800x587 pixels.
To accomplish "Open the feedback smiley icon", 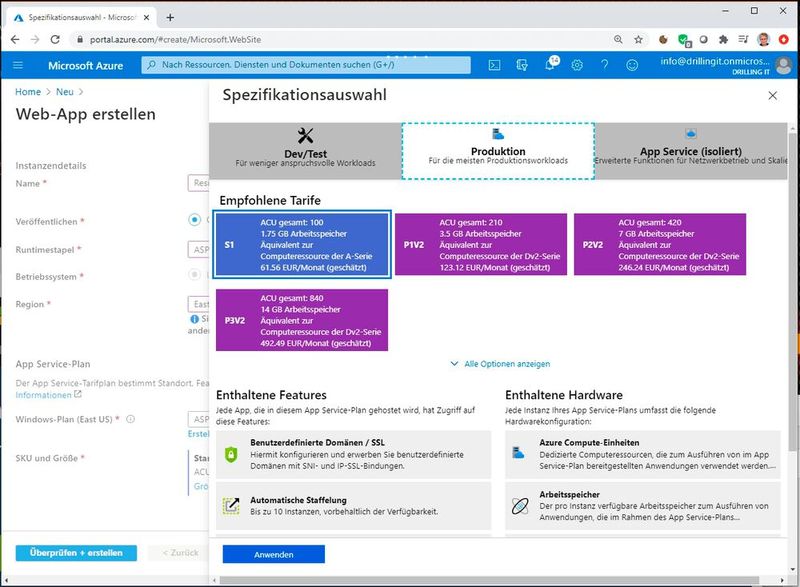I will 632,65.
